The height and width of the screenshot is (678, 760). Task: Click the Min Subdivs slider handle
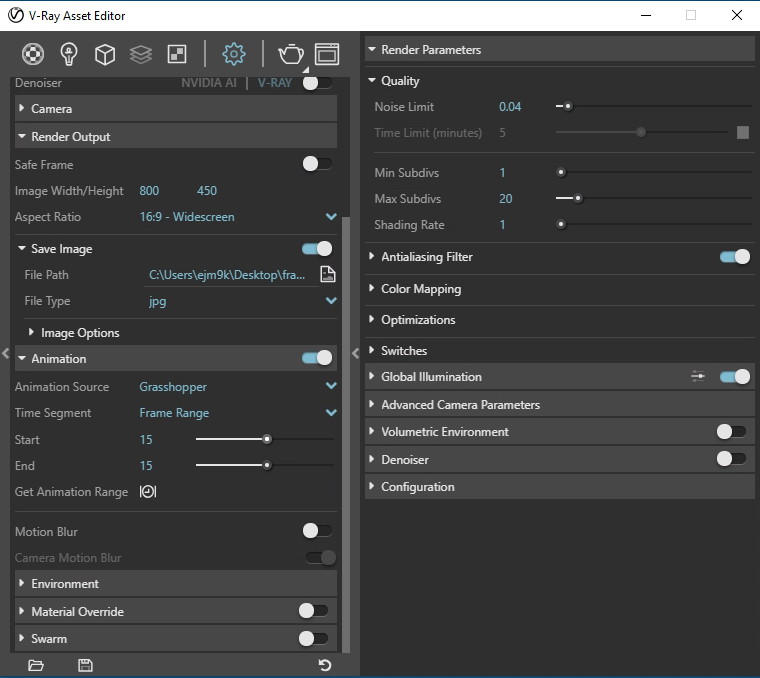pos(561,172)
